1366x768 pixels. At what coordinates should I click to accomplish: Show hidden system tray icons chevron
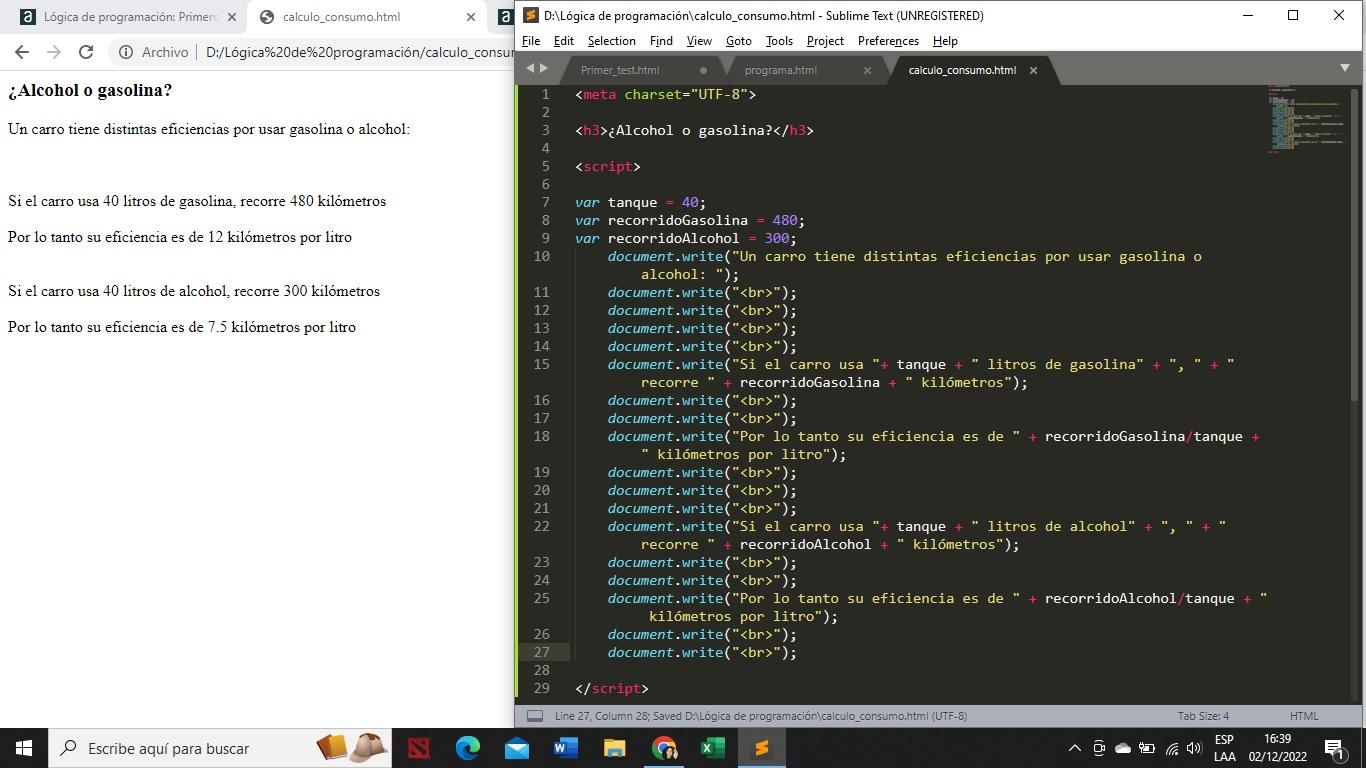(1075, 748)
